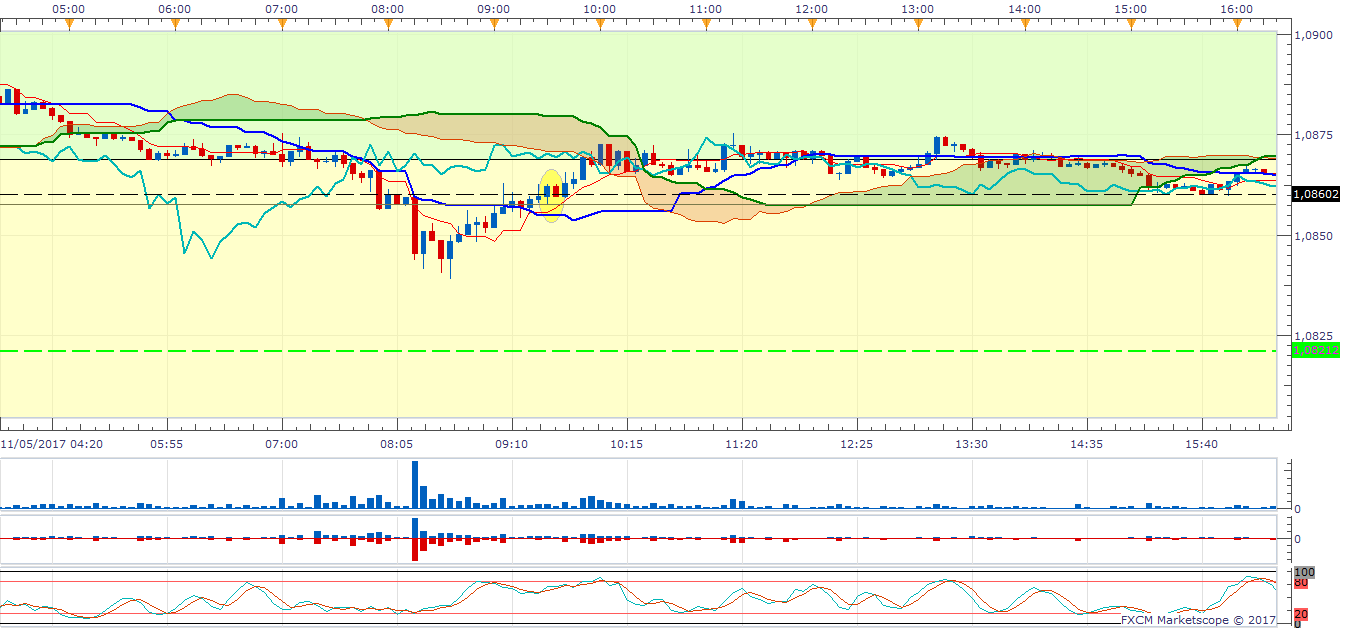Click the oscillator 80 level label
Image resolution: width=1349 pixels, height=628 pixels.
tap(1301, 582)
